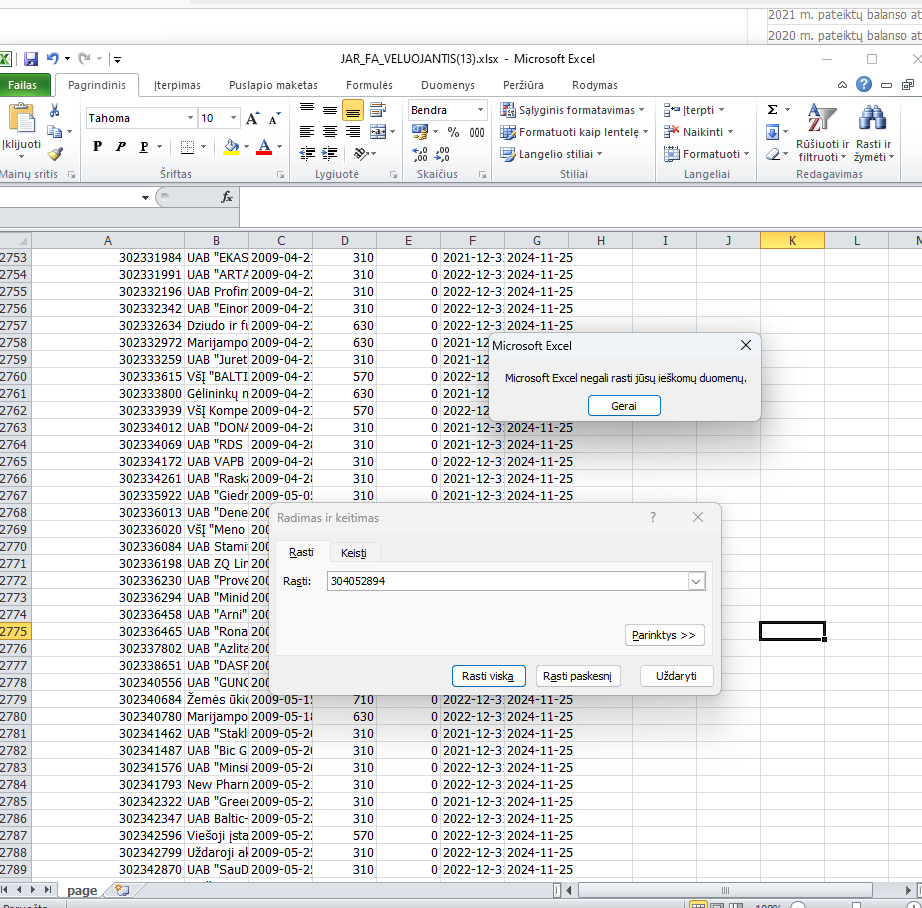Toggle underline formatting
The image size is (922, 908).
coord(144,147)
